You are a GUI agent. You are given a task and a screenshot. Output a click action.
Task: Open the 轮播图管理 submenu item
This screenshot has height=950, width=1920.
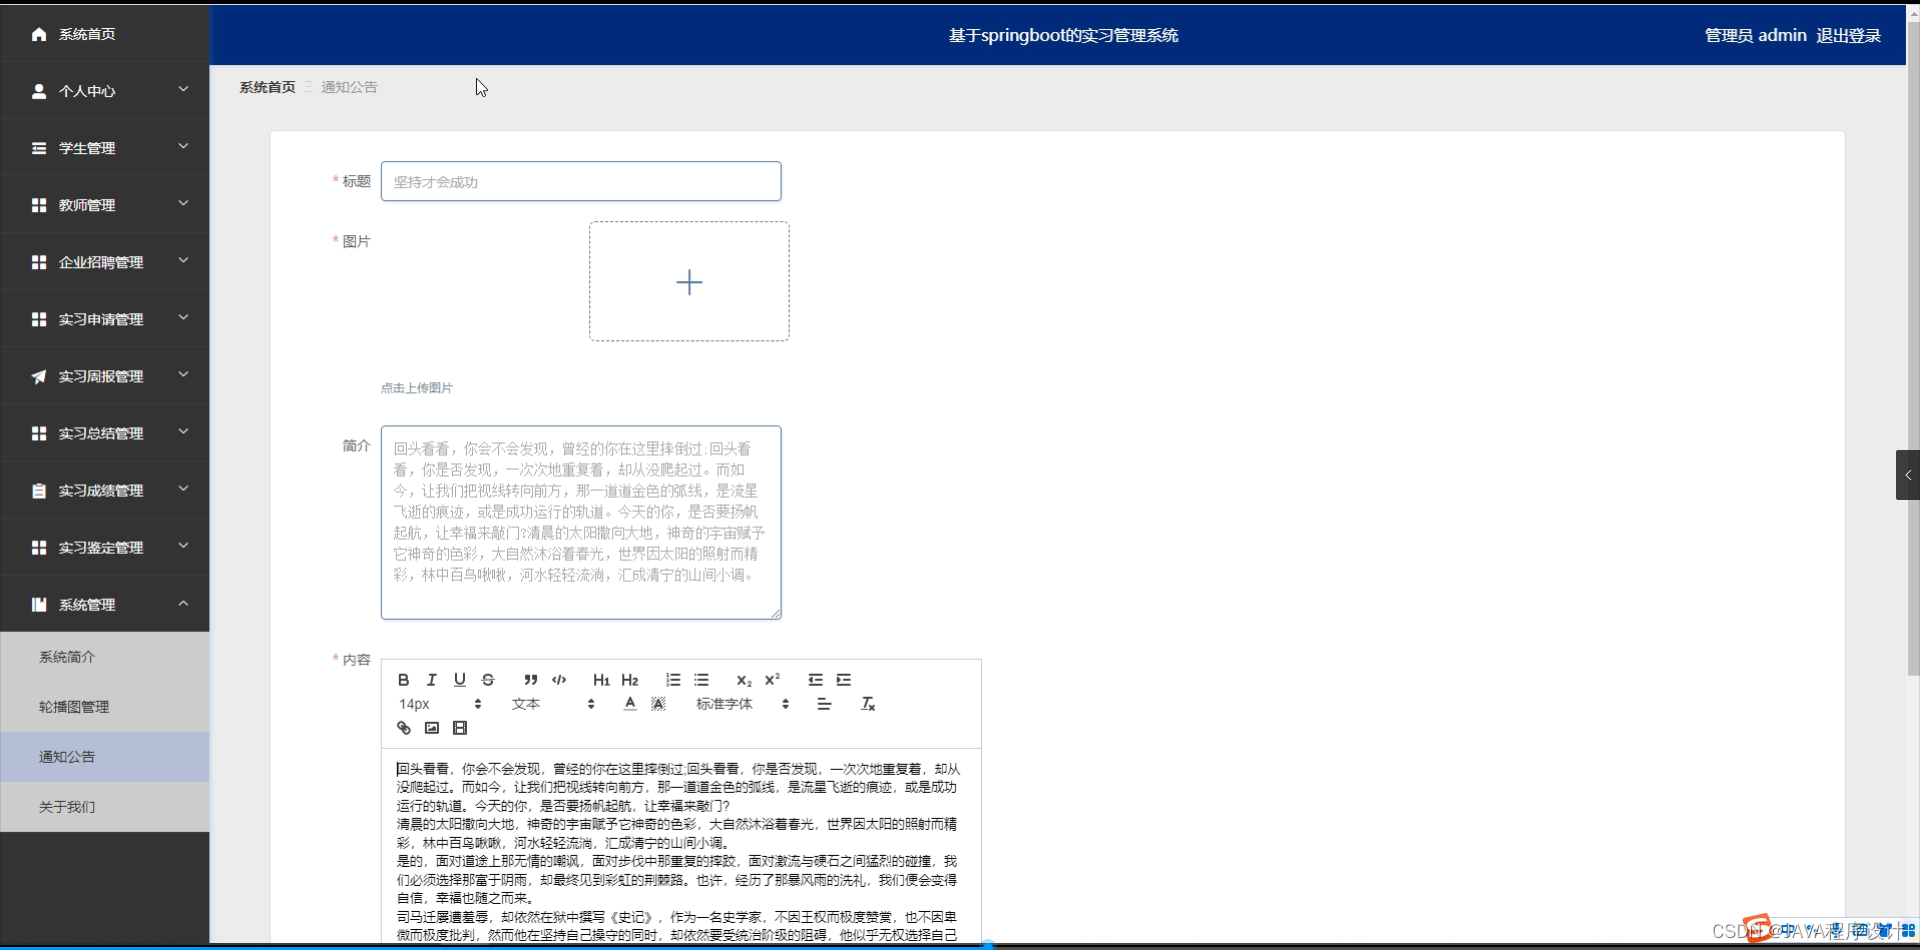(105, 707)
